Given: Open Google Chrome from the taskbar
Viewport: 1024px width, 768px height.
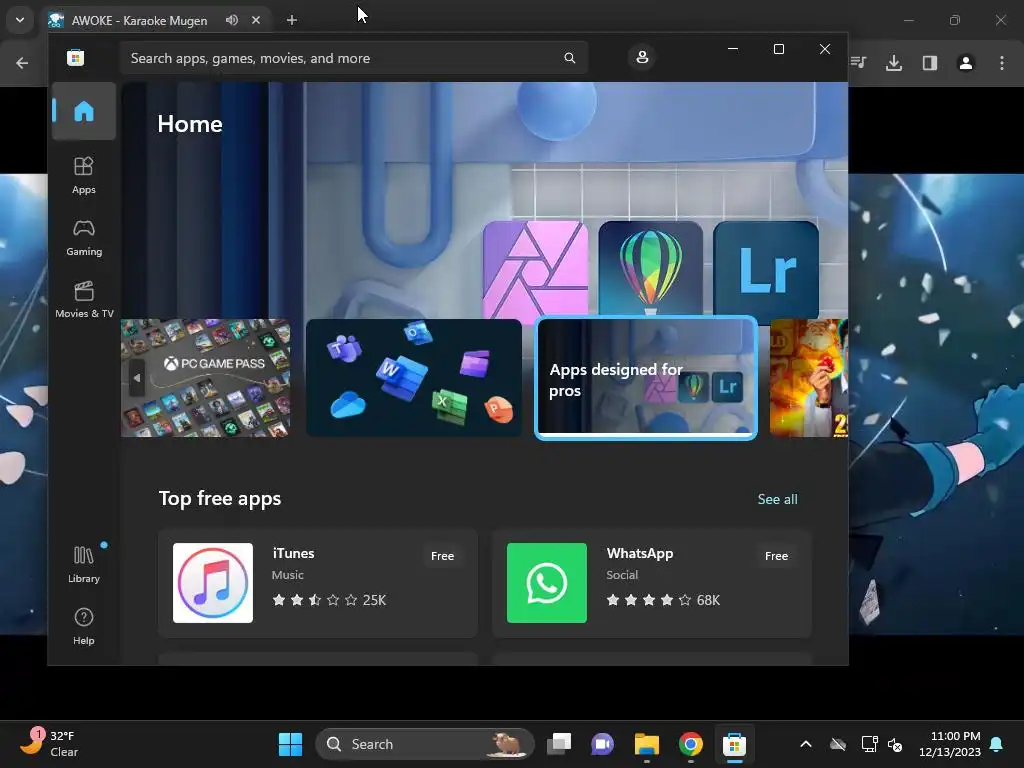Looking at the screenshot, I should click(690, 744).
